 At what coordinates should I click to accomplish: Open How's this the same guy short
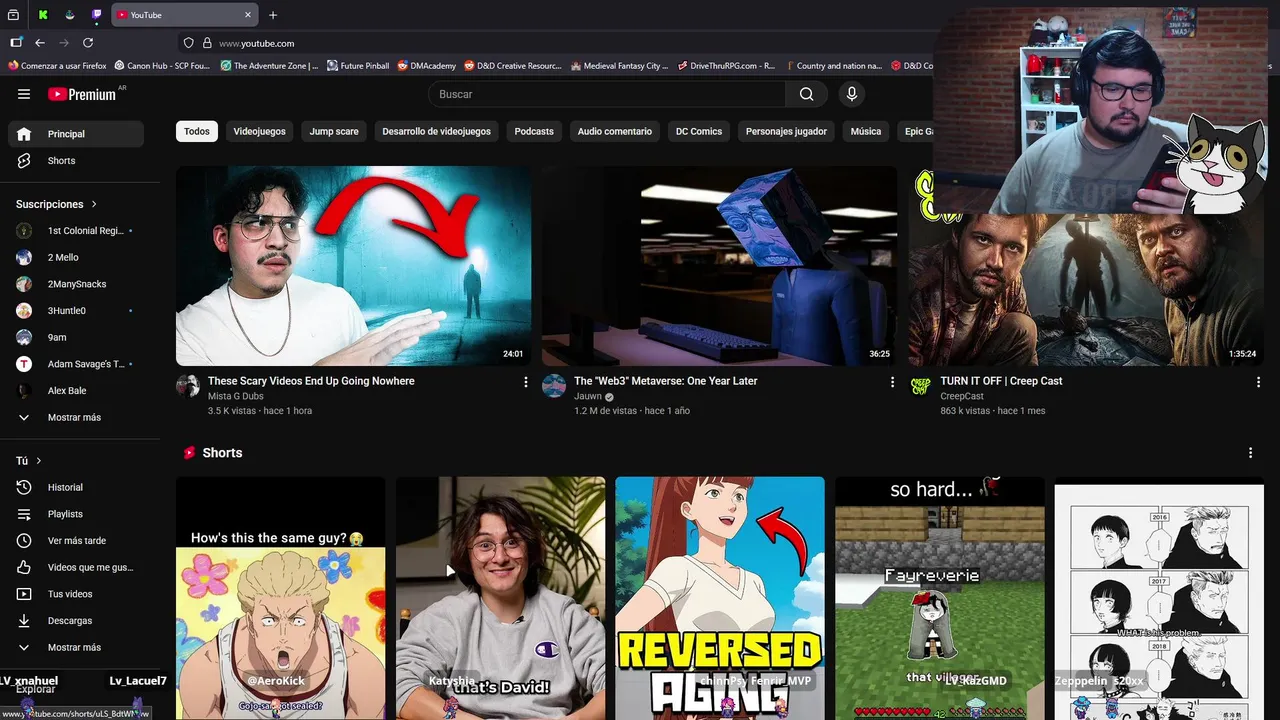(x=281, y=598)
